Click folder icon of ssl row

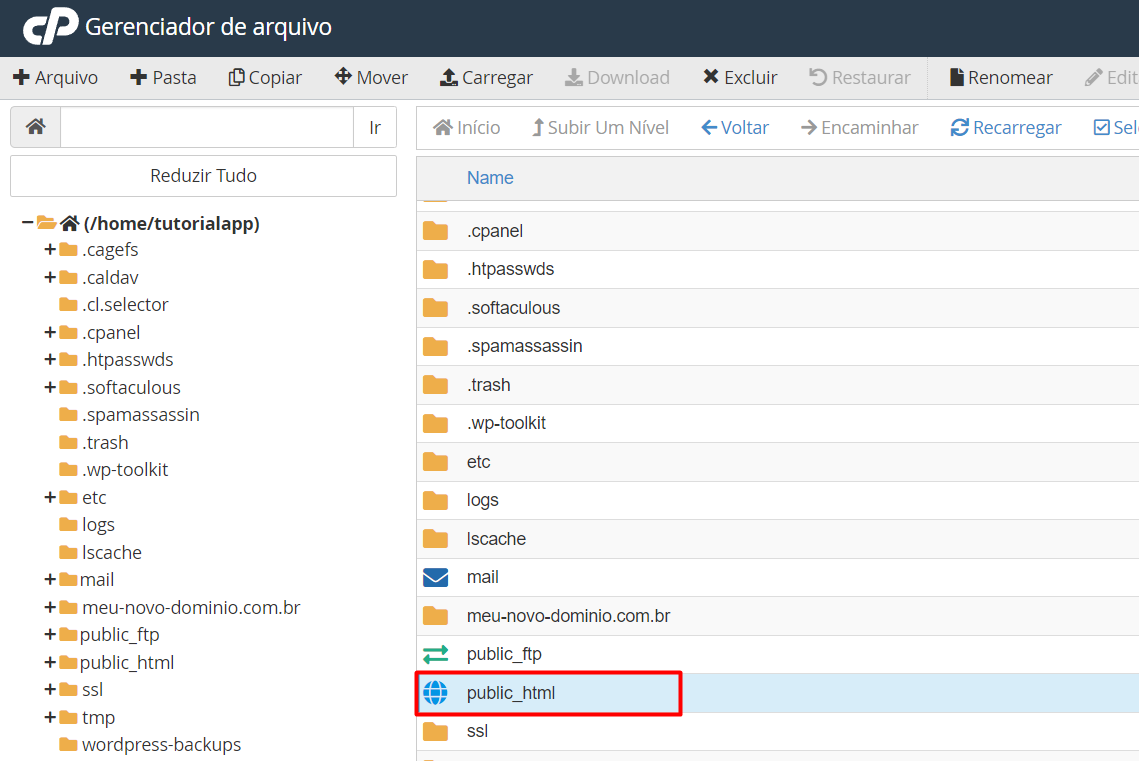(435, 731)
